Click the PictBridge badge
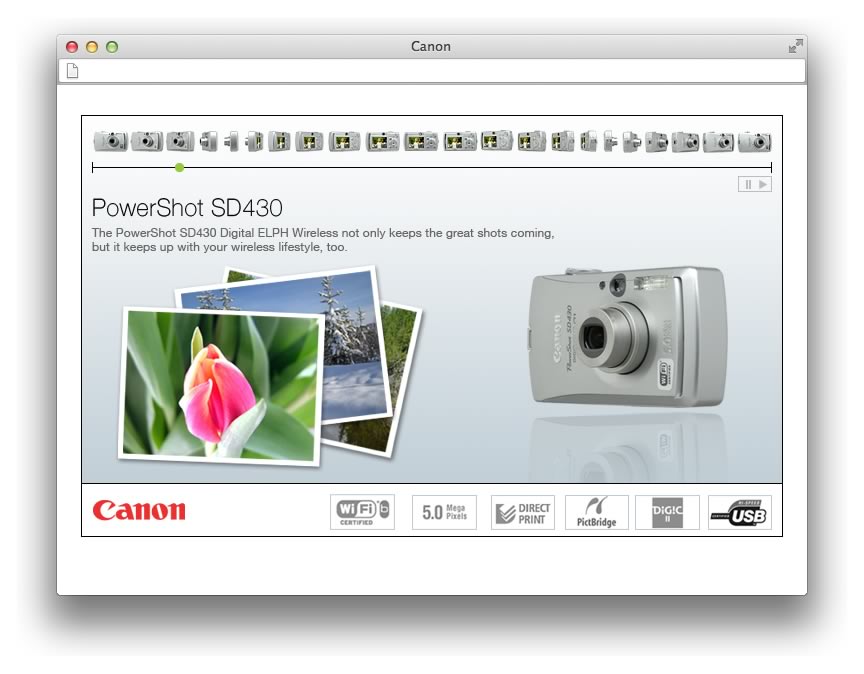Image resolution: width=864 pixels, height=674 pixels. [x=597, y=512]
